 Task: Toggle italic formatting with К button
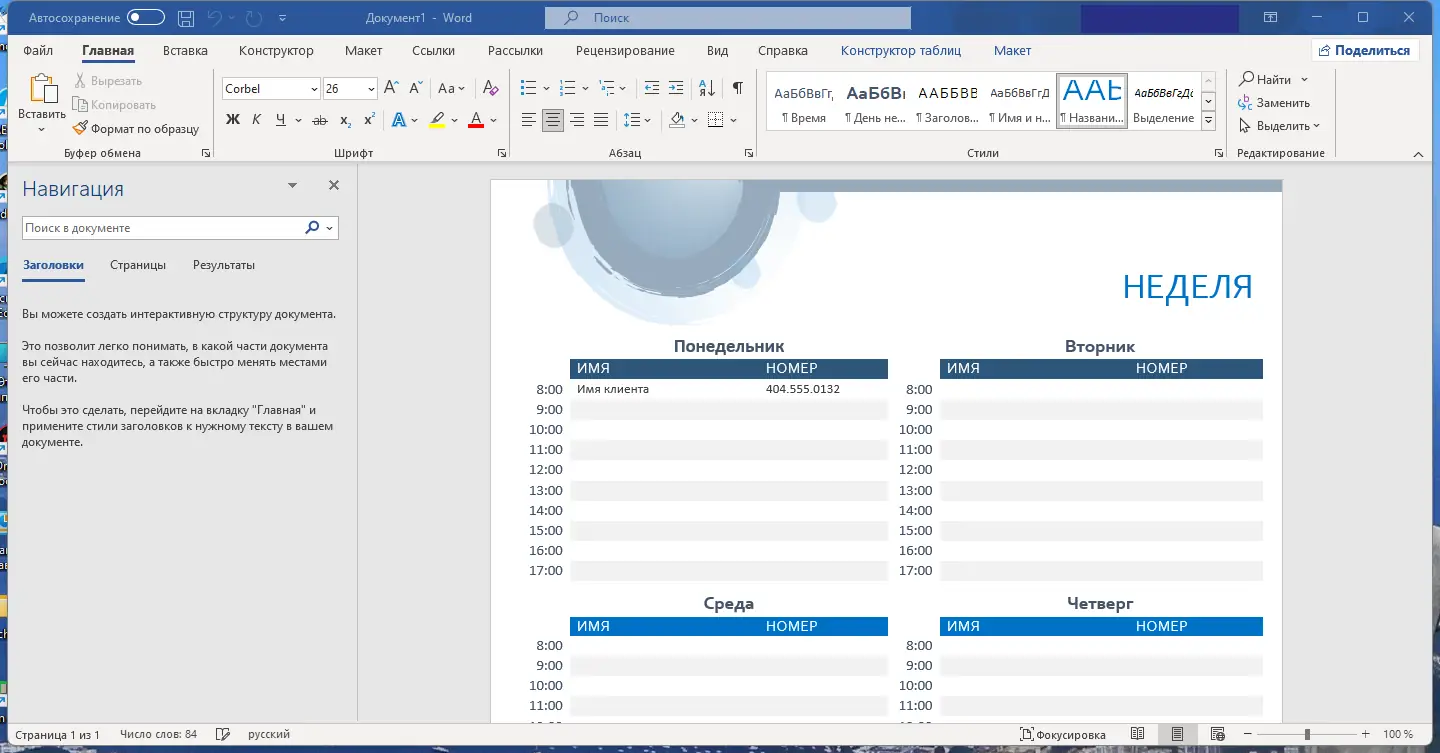(256, 120)
